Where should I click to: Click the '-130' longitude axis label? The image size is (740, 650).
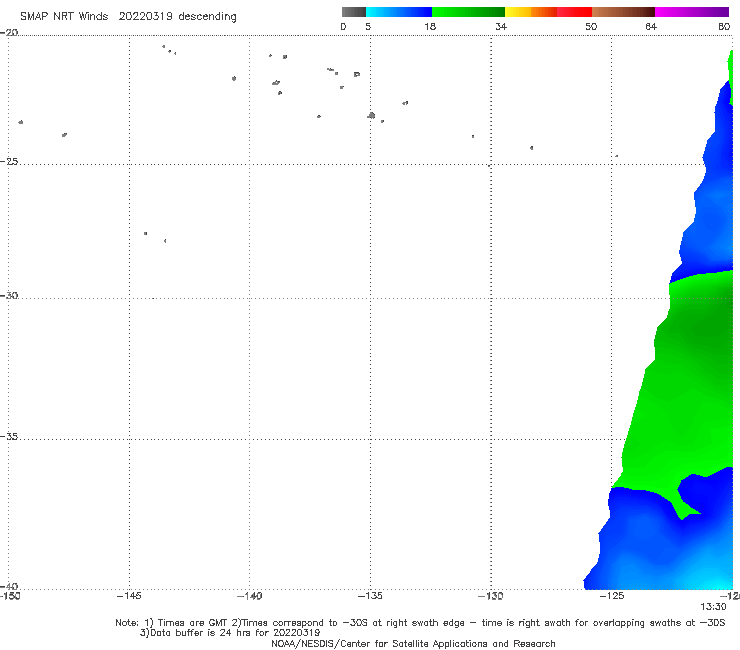(491, 596)
